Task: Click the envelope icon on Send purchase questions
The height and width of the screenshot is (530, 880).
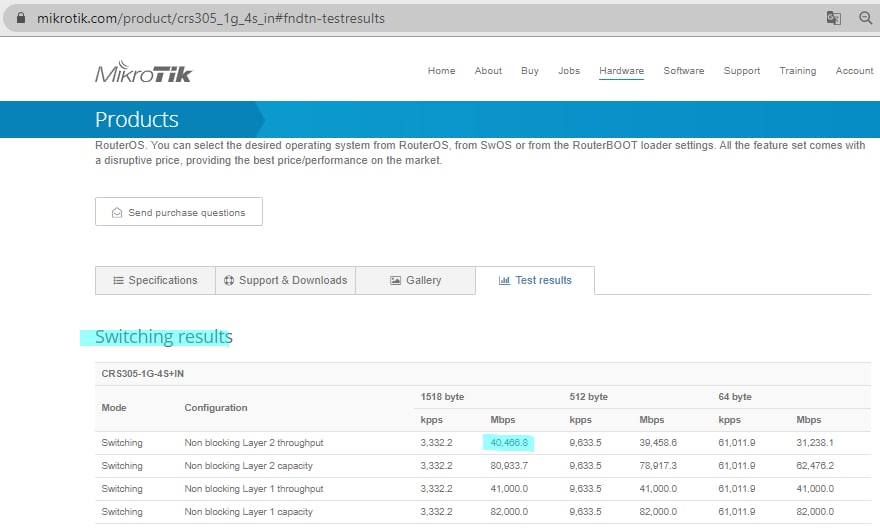Action: pyautogui.click(x=117, y=213)
